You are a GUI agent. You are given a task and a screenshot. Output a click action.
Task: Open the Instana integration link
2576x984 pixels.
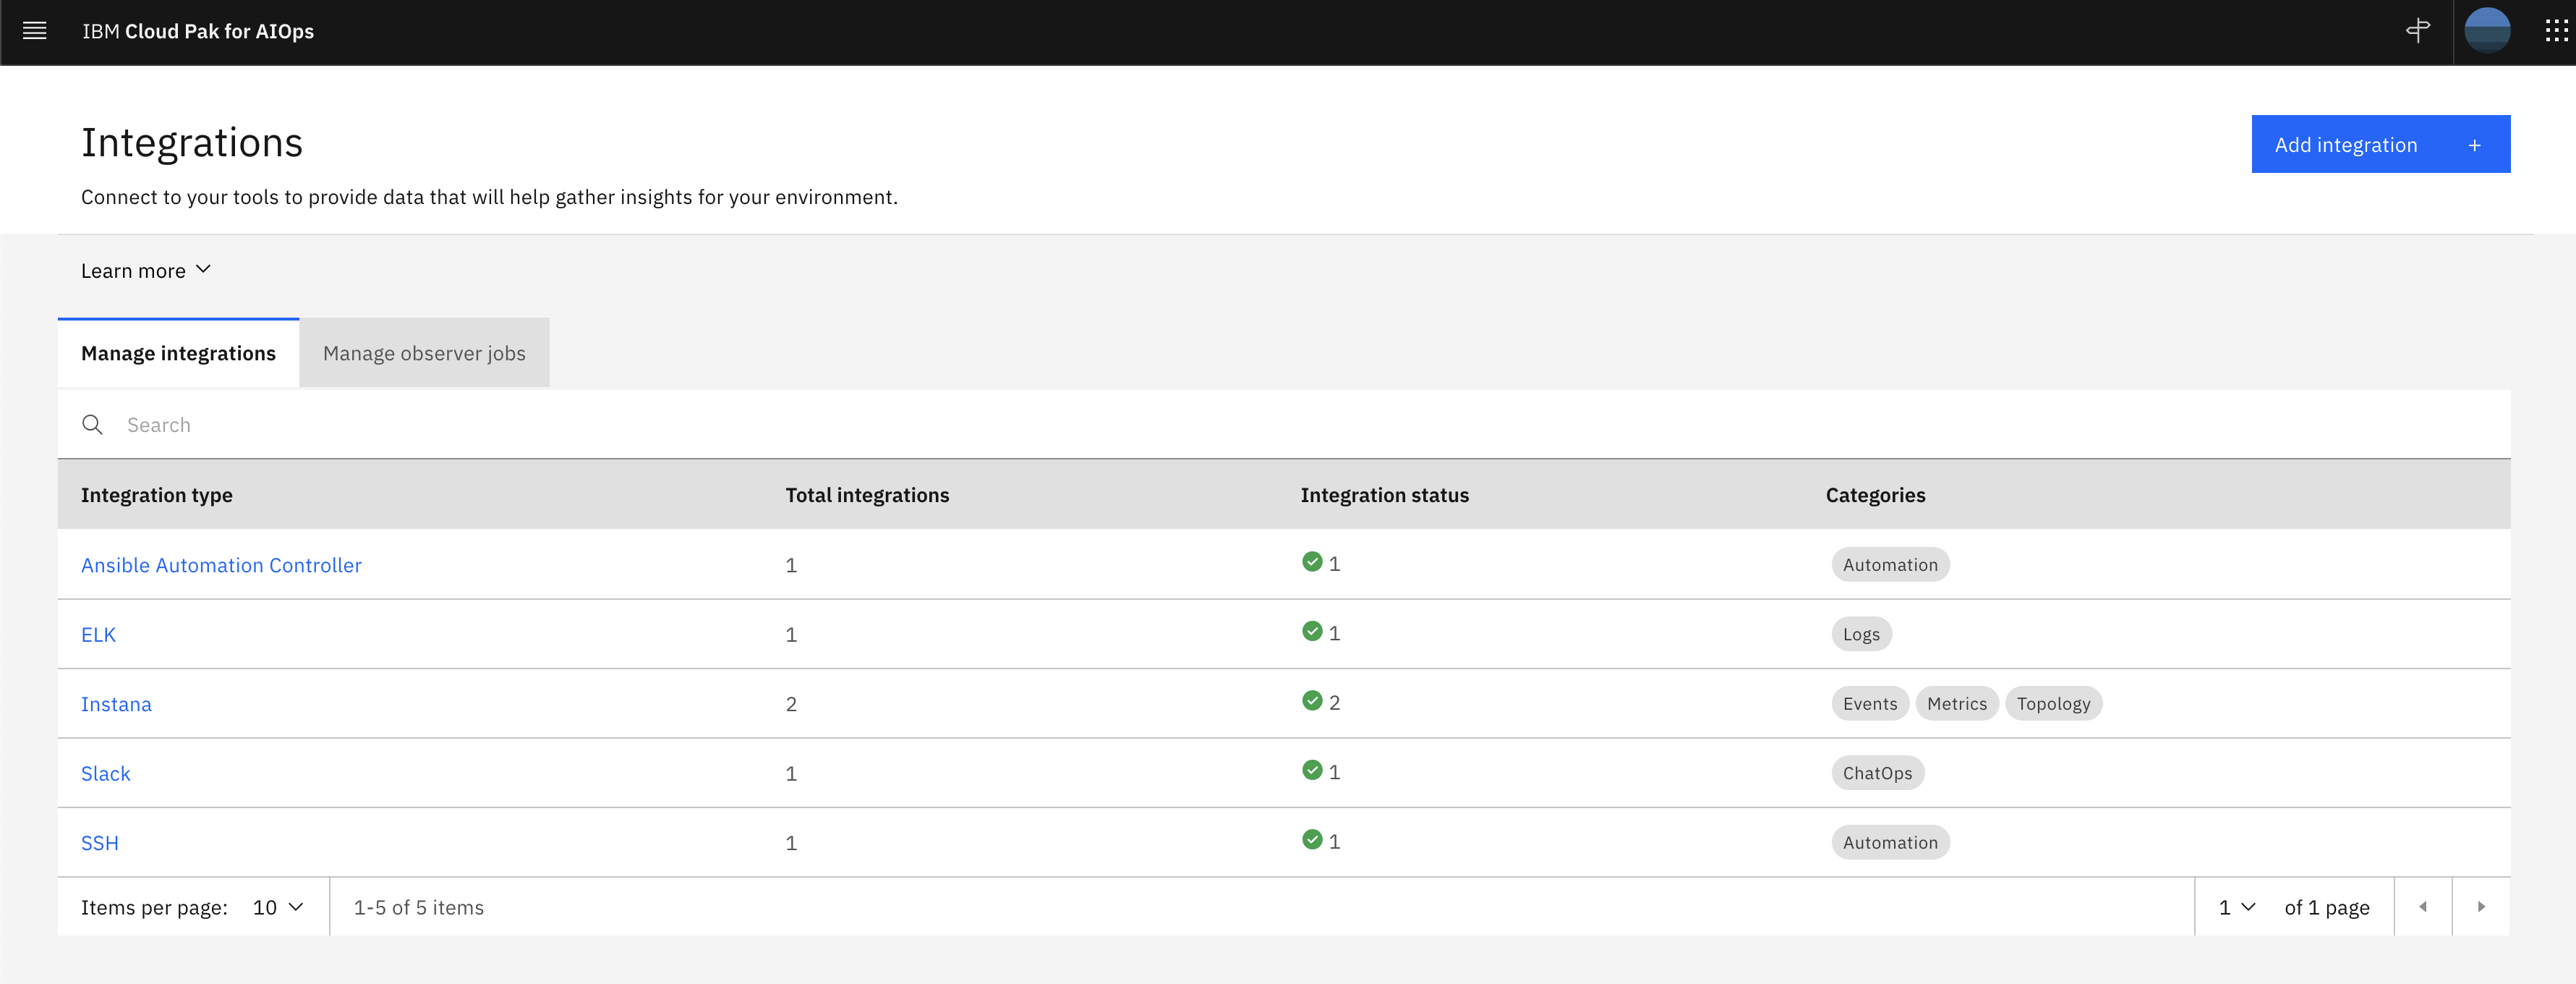pyautogui.click(x=116, y=704)
